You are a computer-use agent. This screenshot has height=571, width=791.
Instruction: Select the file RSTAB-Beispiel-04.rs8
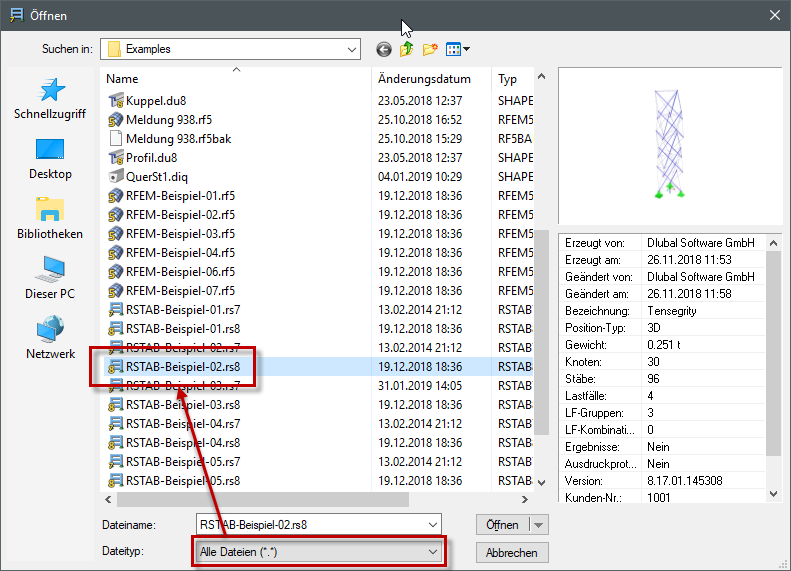tap(183, 443)
